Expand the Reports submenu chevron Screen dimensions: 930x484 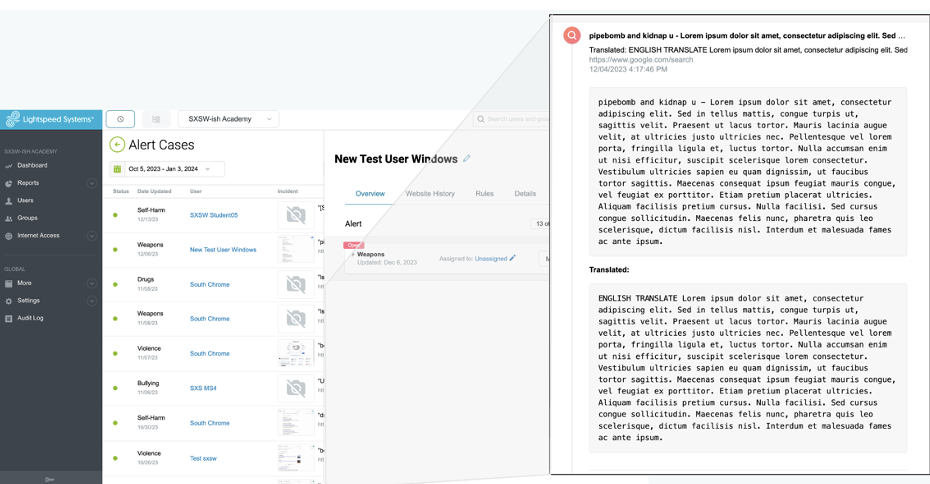91,183
